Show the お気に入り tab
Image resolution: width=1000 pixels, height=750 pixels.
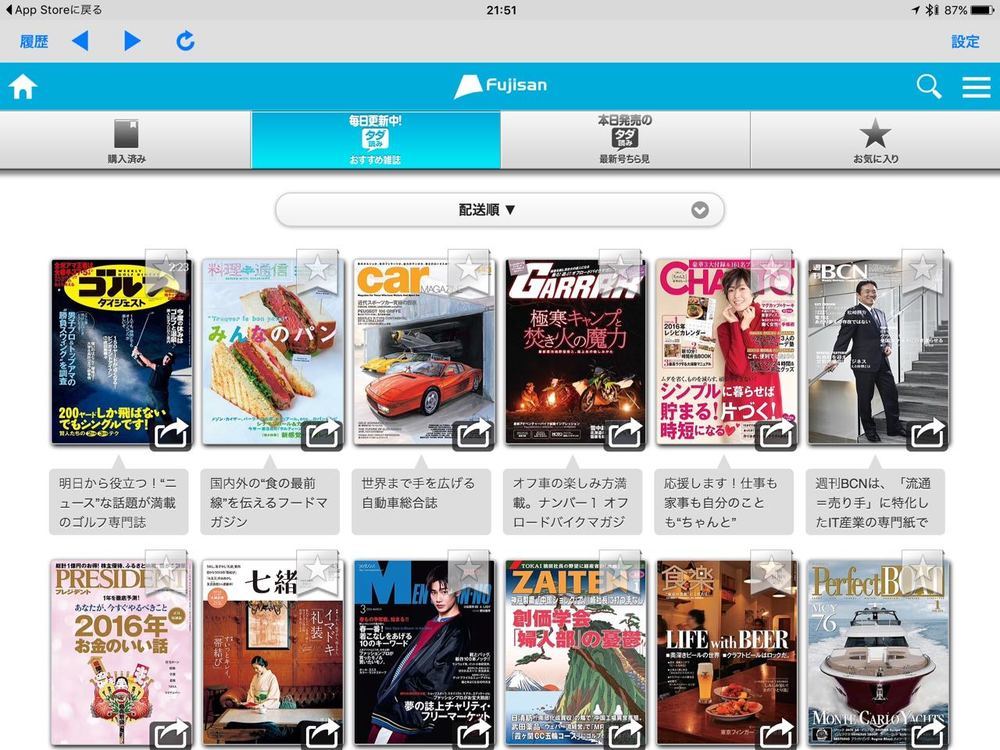pos(875,140)
